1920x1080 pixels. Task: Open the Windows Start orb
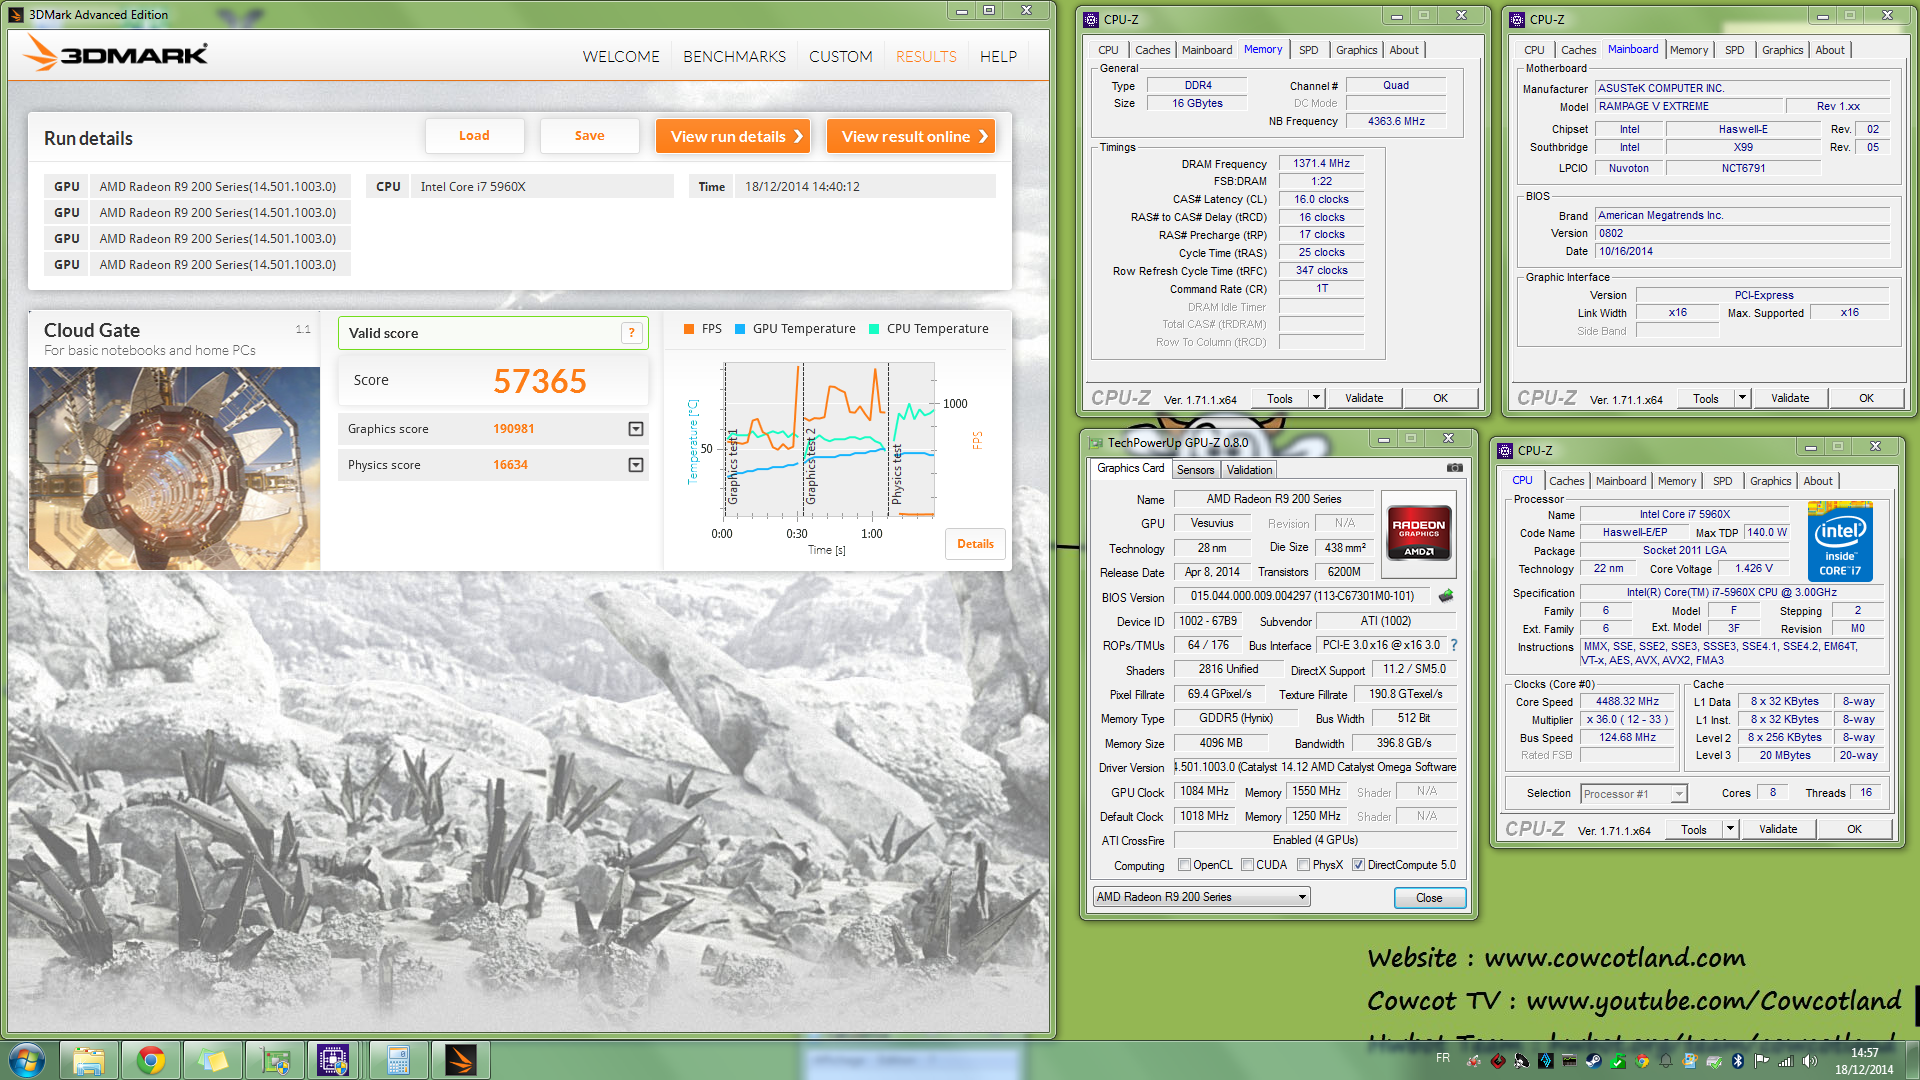pyautogui.click(x=27, y=1060)
